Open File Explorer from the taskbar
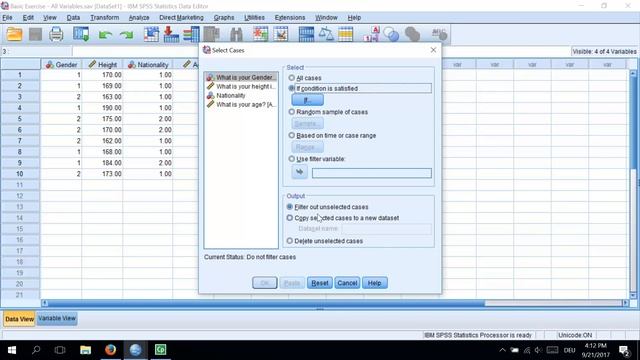The height and width of the screenshot is (360, 640). point(85,350)
